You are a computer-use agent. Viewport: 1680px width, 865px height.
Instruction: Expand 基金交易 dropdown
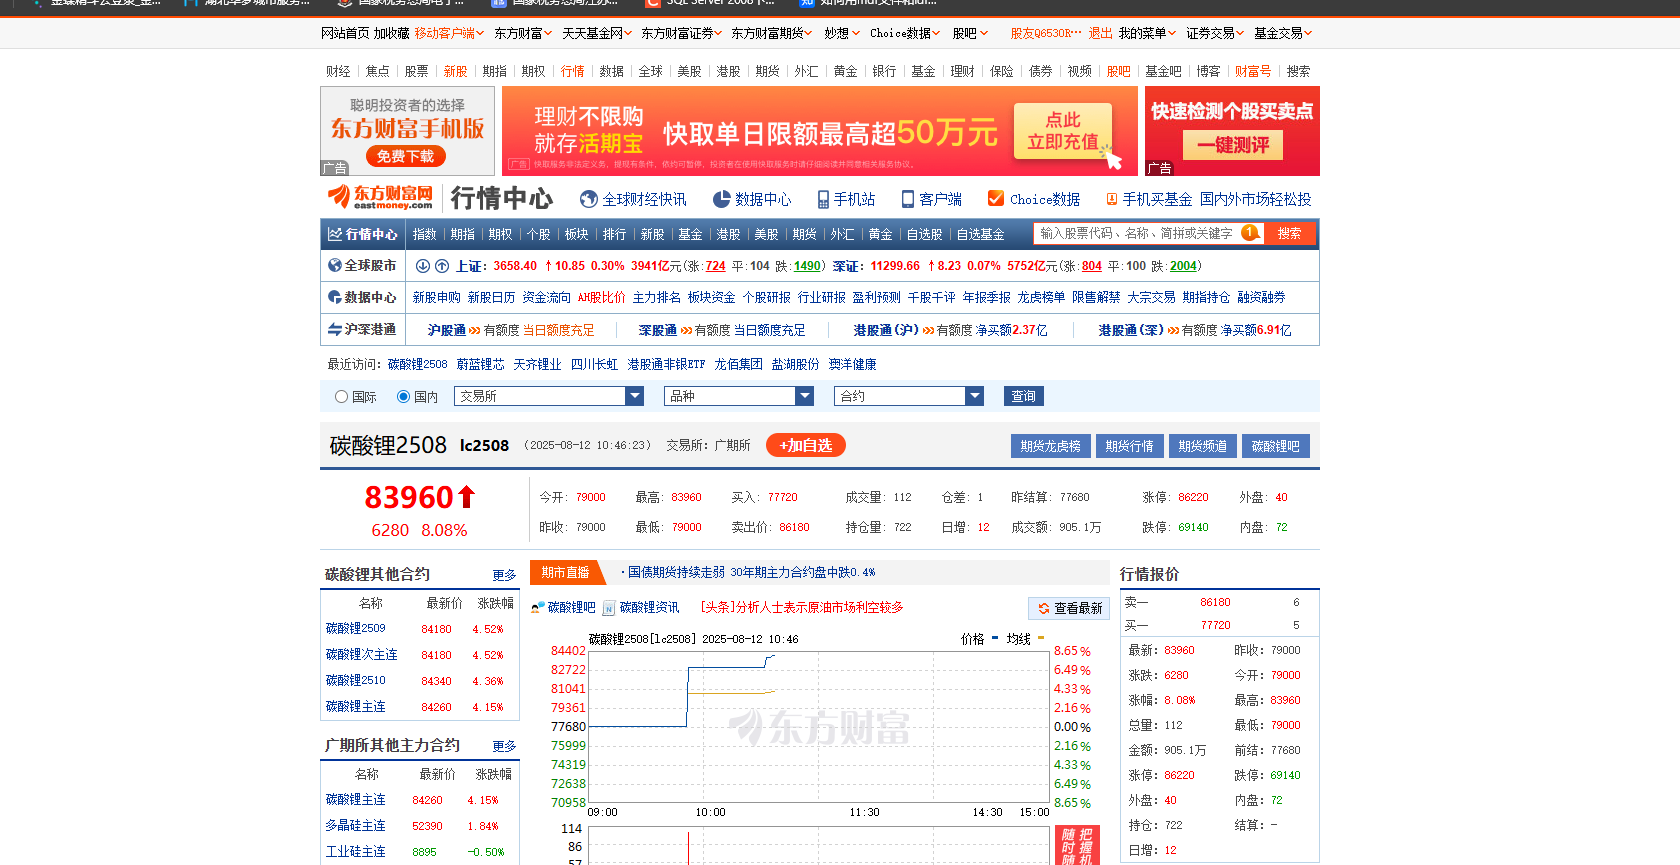(x=1283, y=33)
